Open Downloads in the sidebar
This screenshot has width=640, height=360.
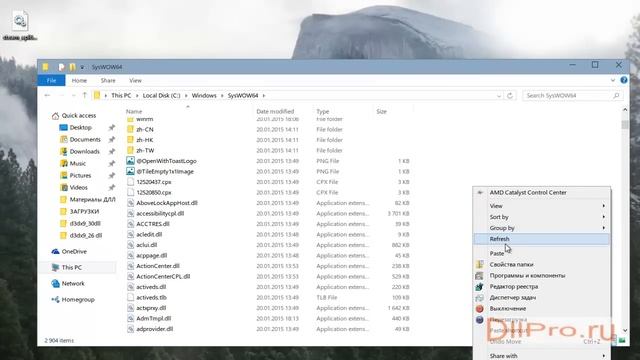[x=84, y=151]
